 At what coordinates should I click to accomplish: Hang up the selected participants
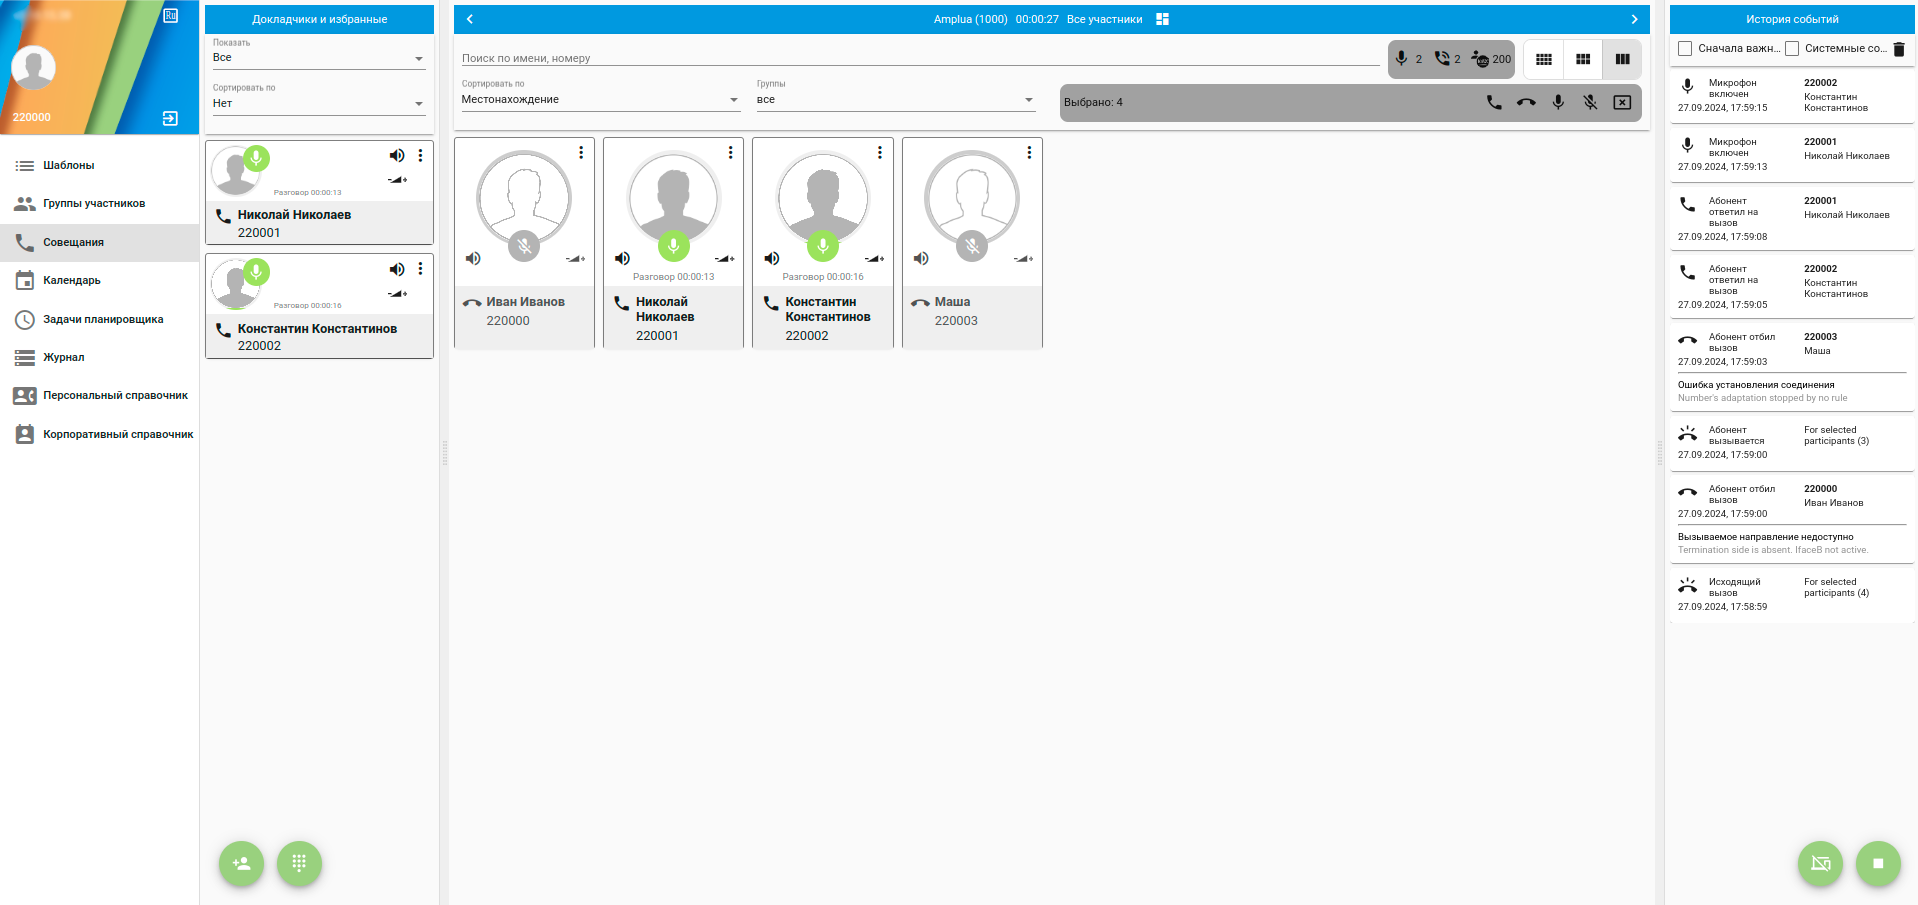tap(1526, 102)
